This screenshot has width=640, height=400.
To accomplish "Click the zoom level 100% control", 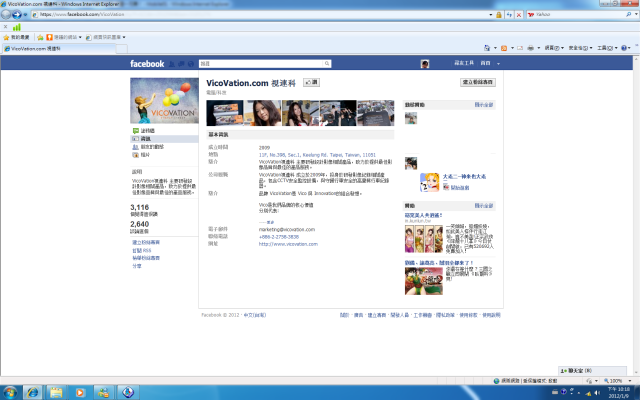I will [613, 381].
